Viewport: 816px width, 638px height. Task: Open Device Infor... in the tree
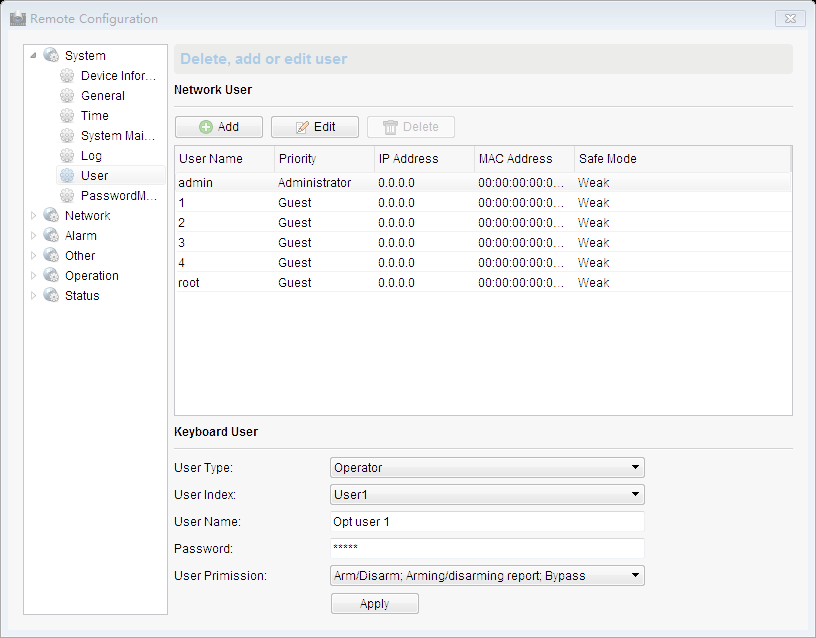(118, 76)
